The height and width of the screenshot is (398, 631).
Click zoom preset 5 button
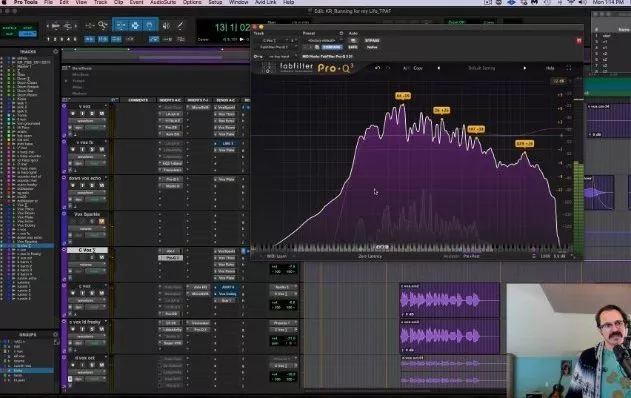pyautogui.click(x=74, y=39)
